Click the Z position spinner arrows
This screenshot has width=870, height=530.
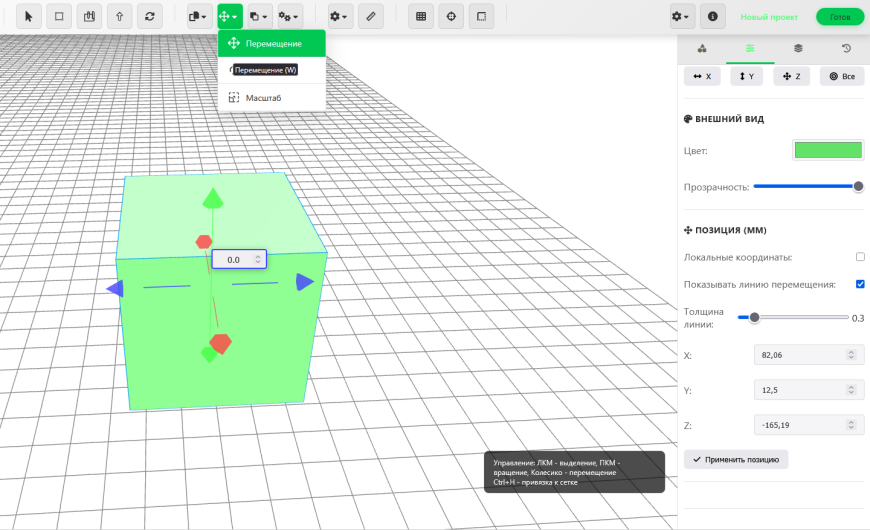851,425
